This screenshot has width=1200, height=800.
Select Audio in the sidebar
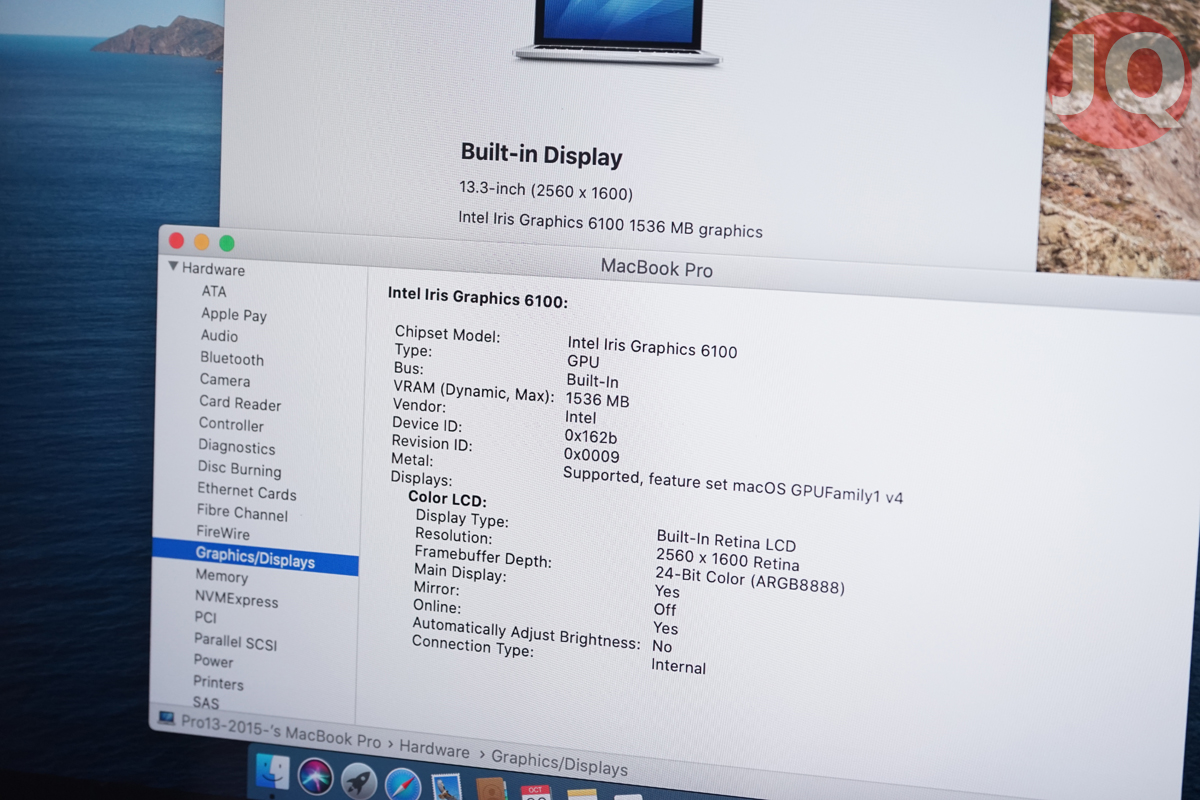219,336
